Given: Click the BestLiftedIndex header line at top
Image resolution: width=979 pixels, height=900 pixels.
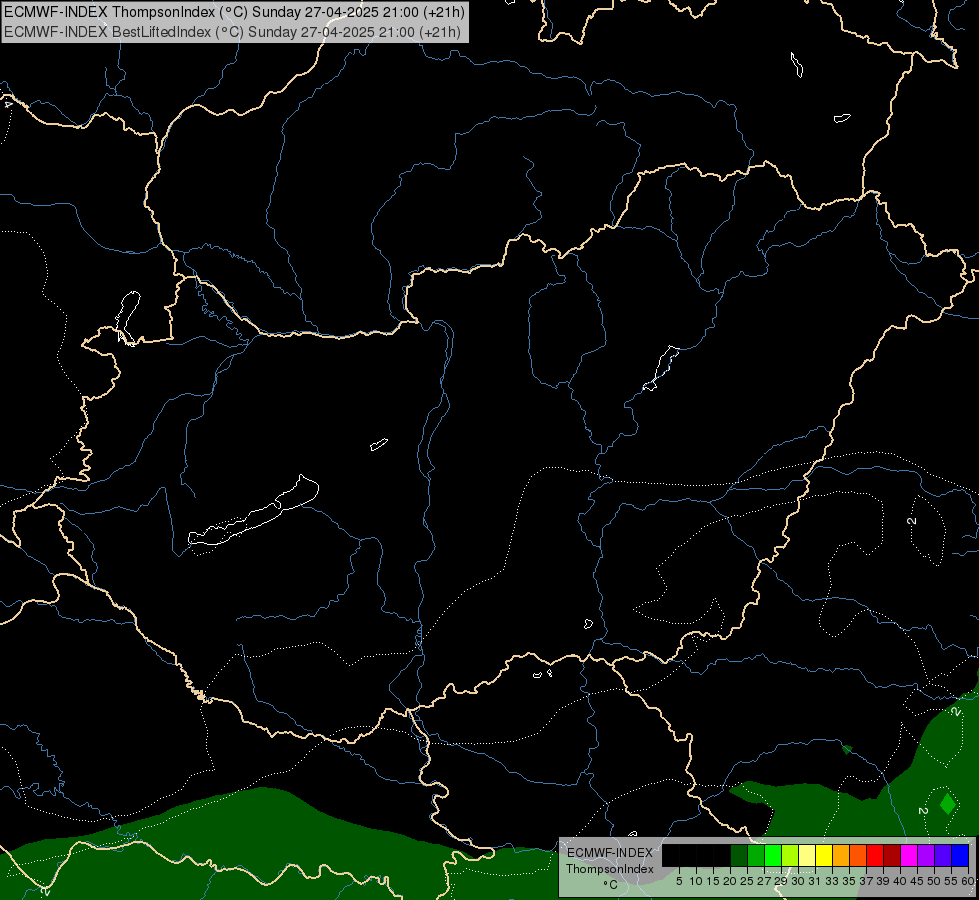Looking at the screenshot, I should 232,32.
